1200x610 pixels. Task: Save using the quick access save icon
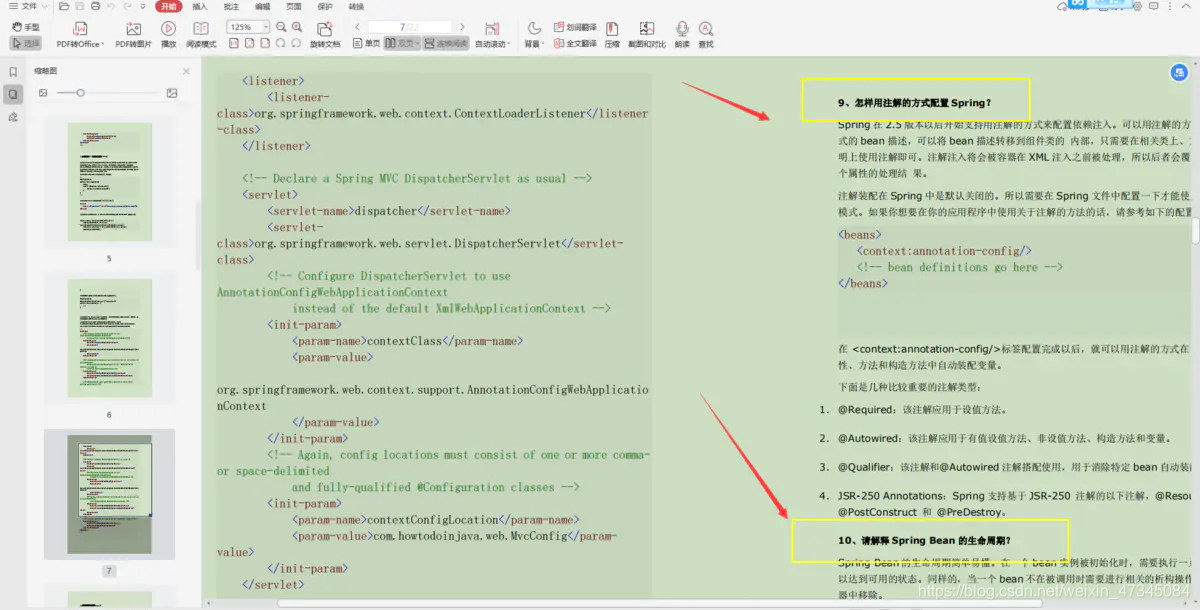click(80, 6)
